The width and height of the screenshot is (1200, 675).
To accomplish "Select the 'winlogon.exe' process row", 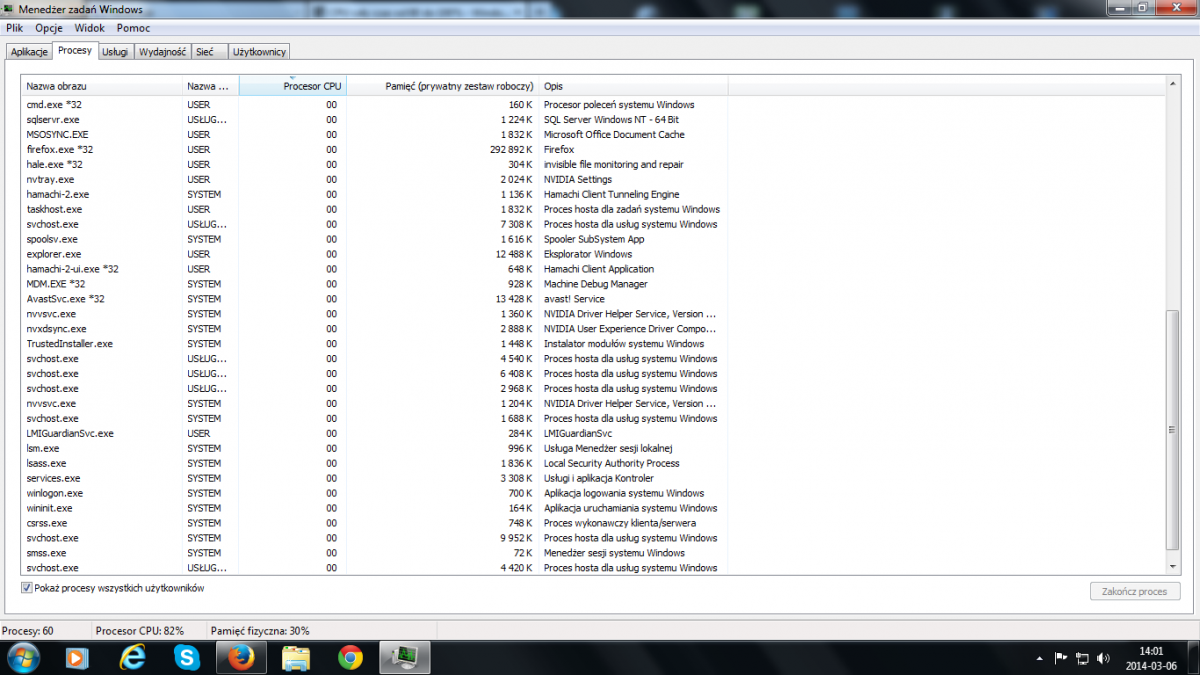I will 375,493.
